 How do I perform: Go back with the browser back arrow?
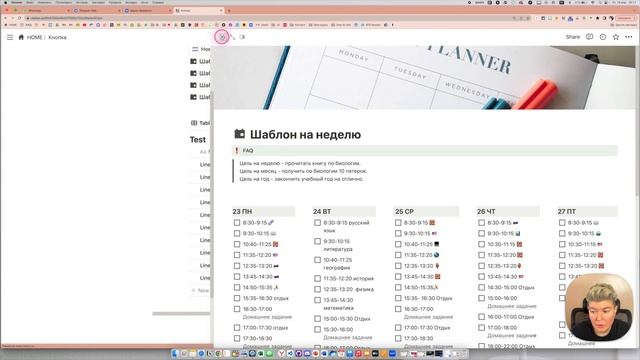point(6,18)
